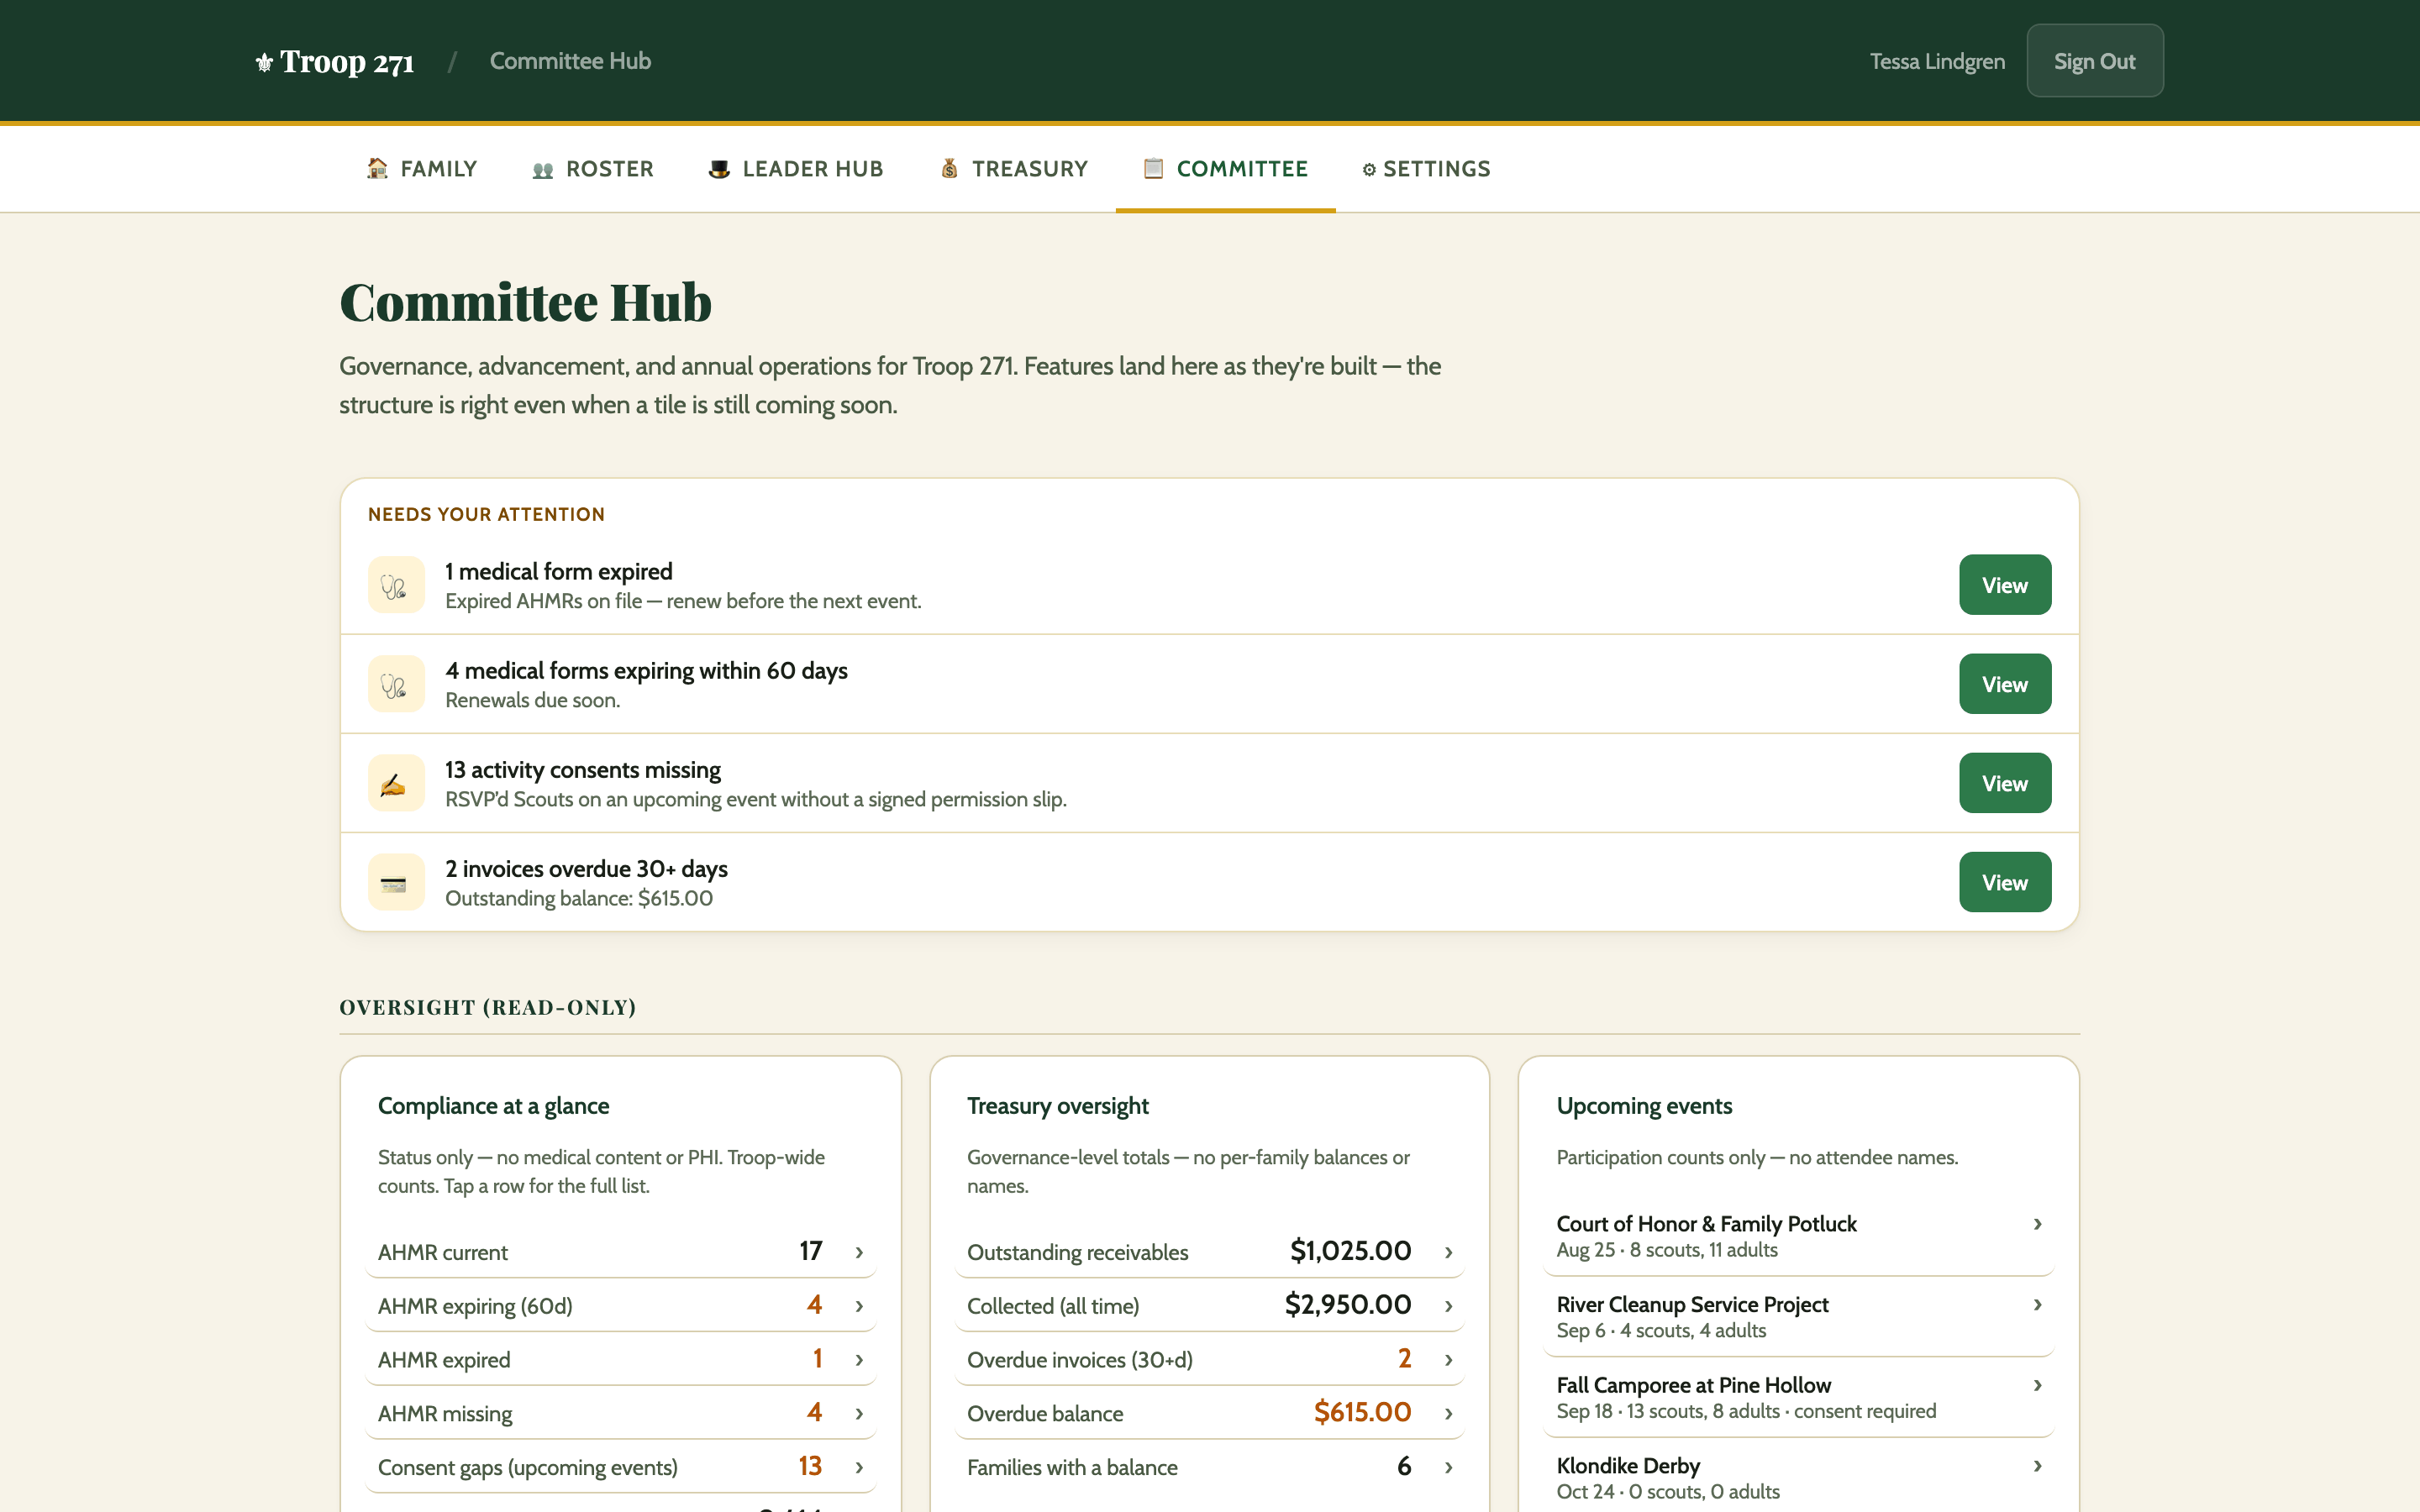Expand the AHMR expiring (60d) chevron
This screenshot has width=2420, height=1512.
pyautogui.click(x=859, y=1306)
